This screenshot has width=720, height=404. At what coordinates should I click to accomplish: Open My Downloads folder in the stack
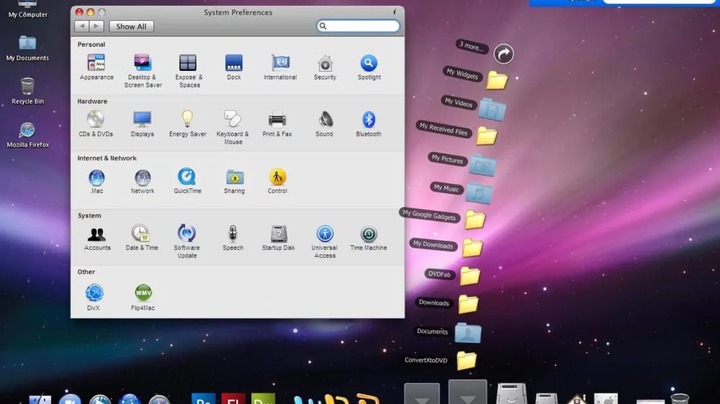point(472,248)
